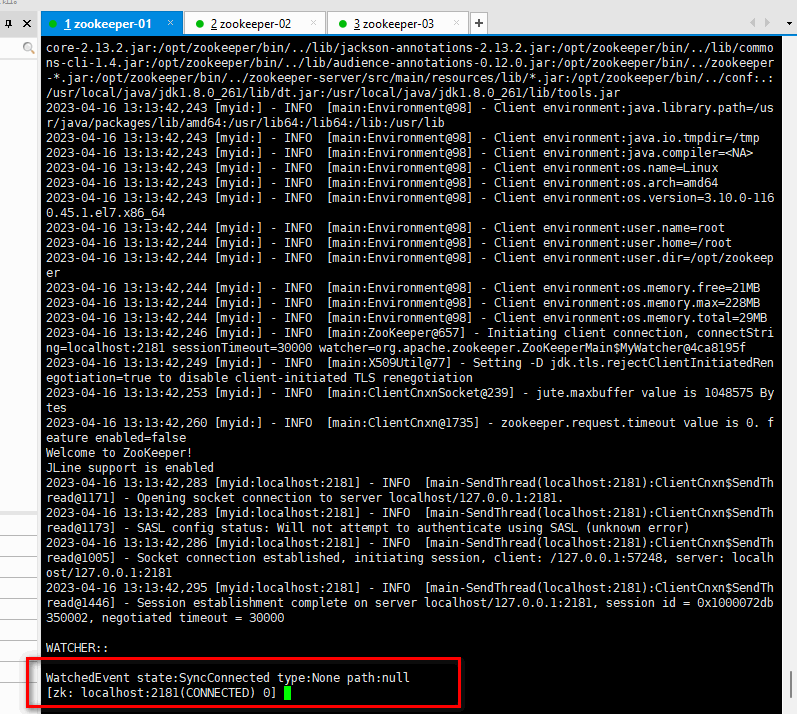This screenshot has height=714, width=797.
Task: Click the 'os.memory.max=228MB' log entry
Action: 403,302
